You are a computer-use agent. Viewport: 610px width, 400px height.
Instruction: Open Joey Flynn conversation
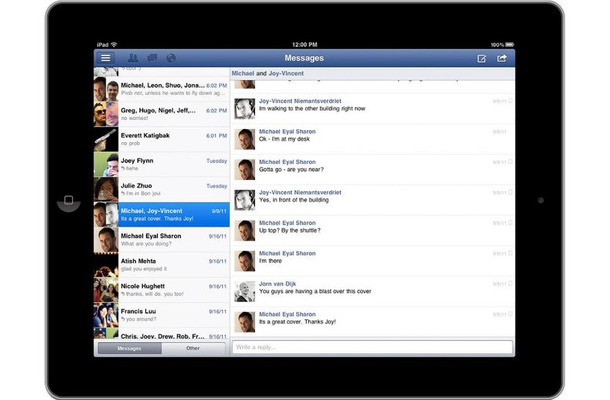tap(162, 164)
